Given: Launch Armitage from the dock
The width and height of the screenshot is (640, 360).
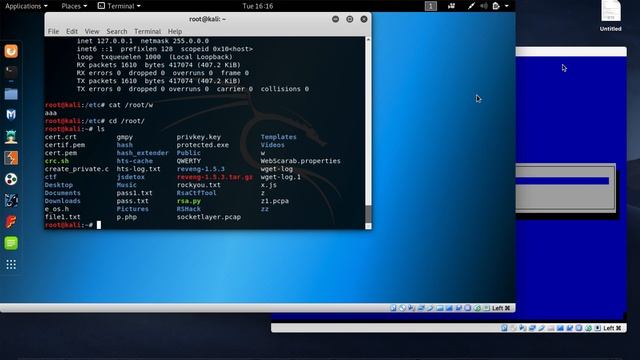Looking at the screenshot, I should (11, 137).
